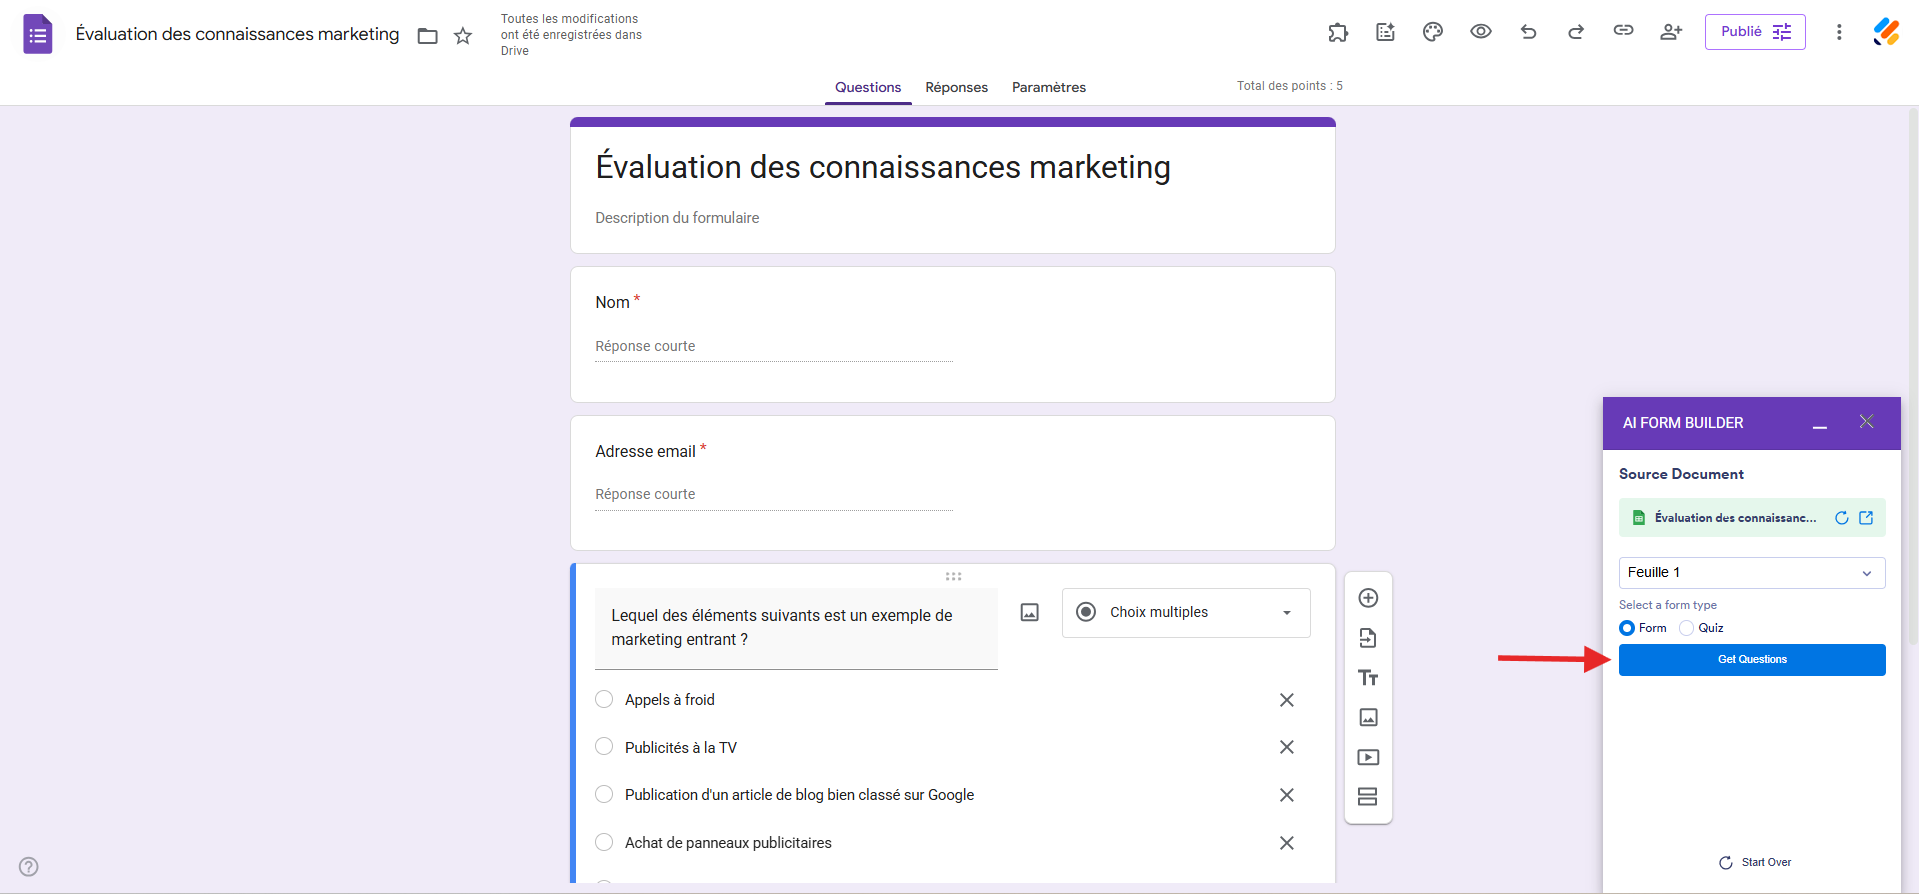Viewport: 1919px width, 894px height.
Task: Open source document in new tab icon
Action: 1866,518
